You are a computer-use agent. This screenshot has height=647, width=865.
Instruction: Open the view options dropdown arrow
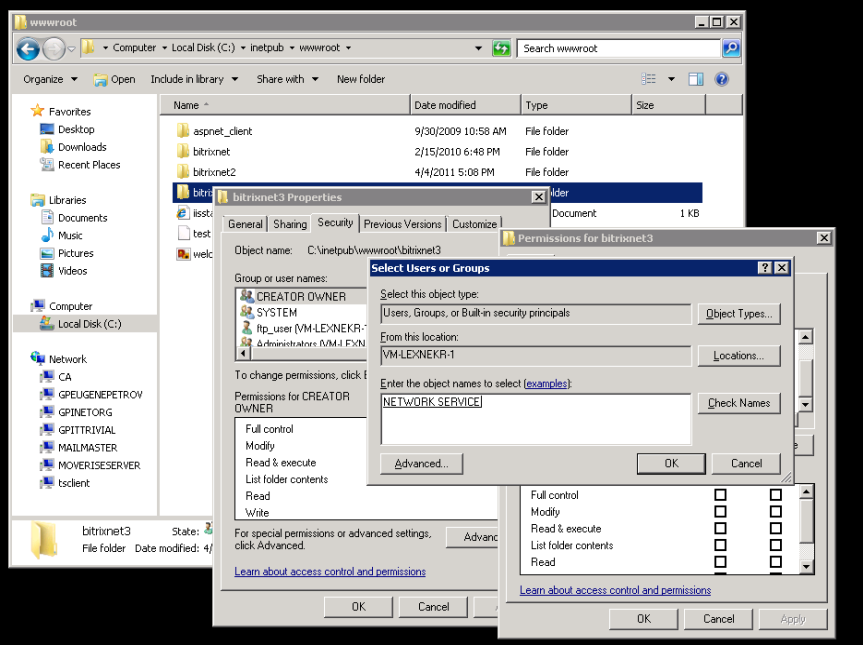coord(671,79)
